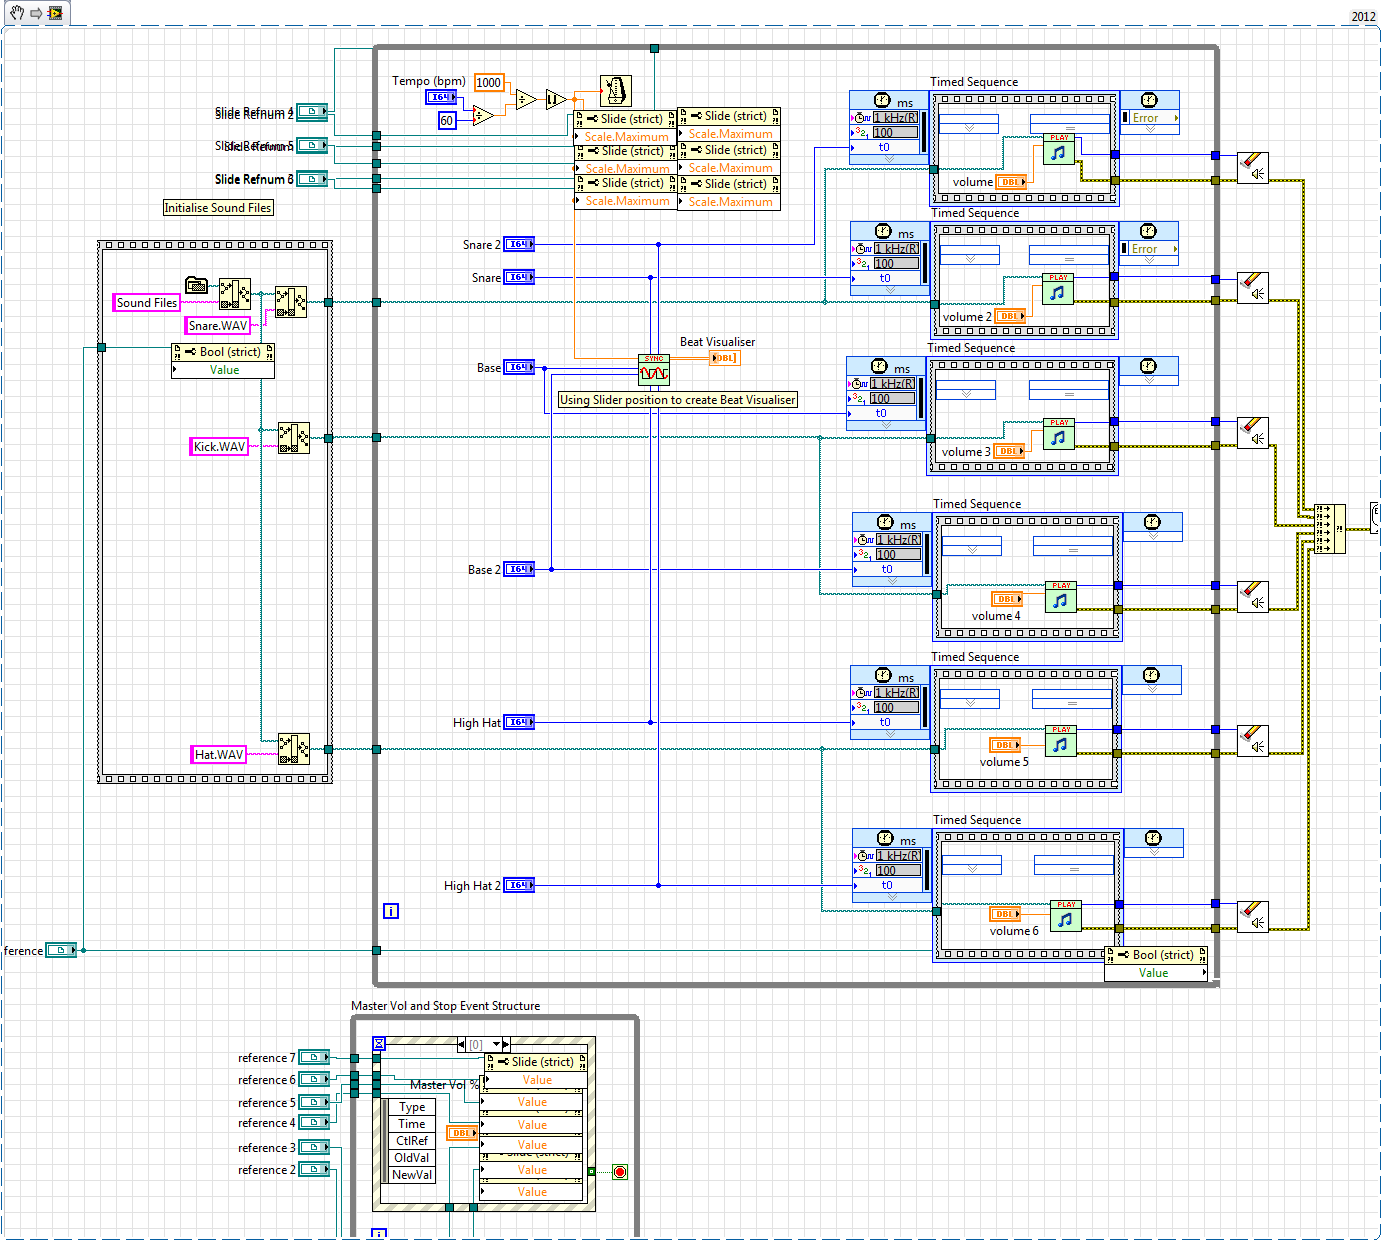Image resolution: width=1382 pixels, height=1241 pixels.
Task: Select the Sound Files string constant
Action: 147,303
